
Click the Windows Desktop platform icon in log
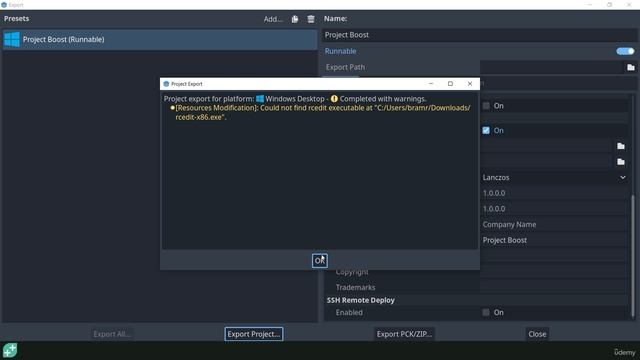[260, 99]
